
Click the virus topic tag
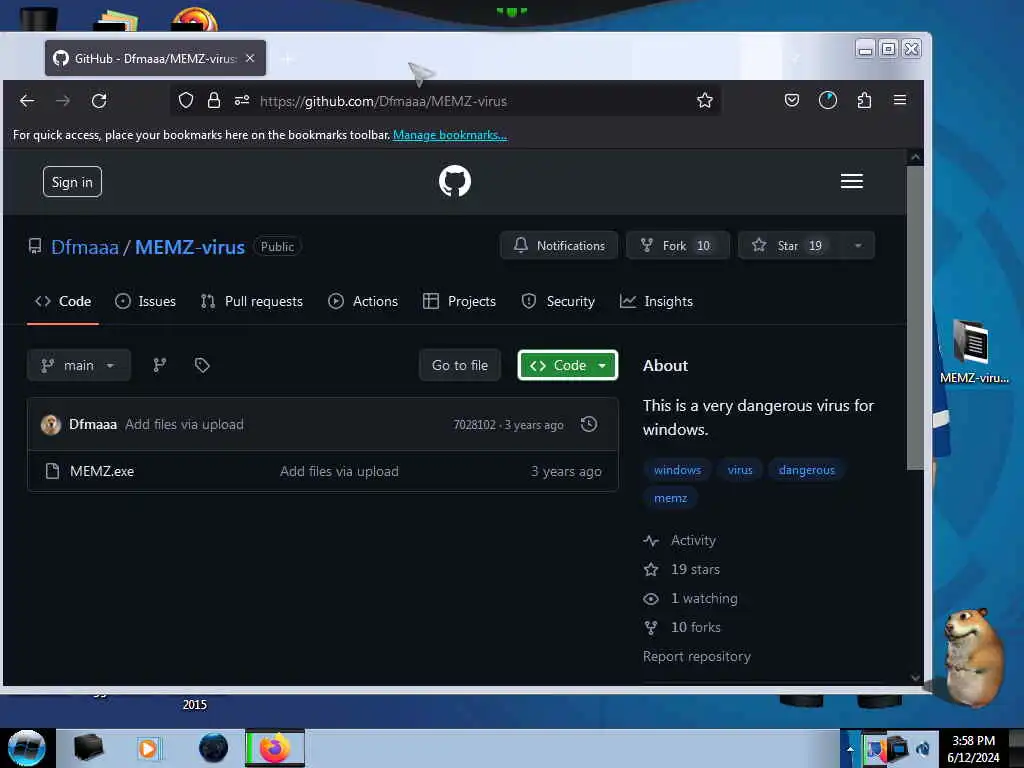tap(740, 470)
